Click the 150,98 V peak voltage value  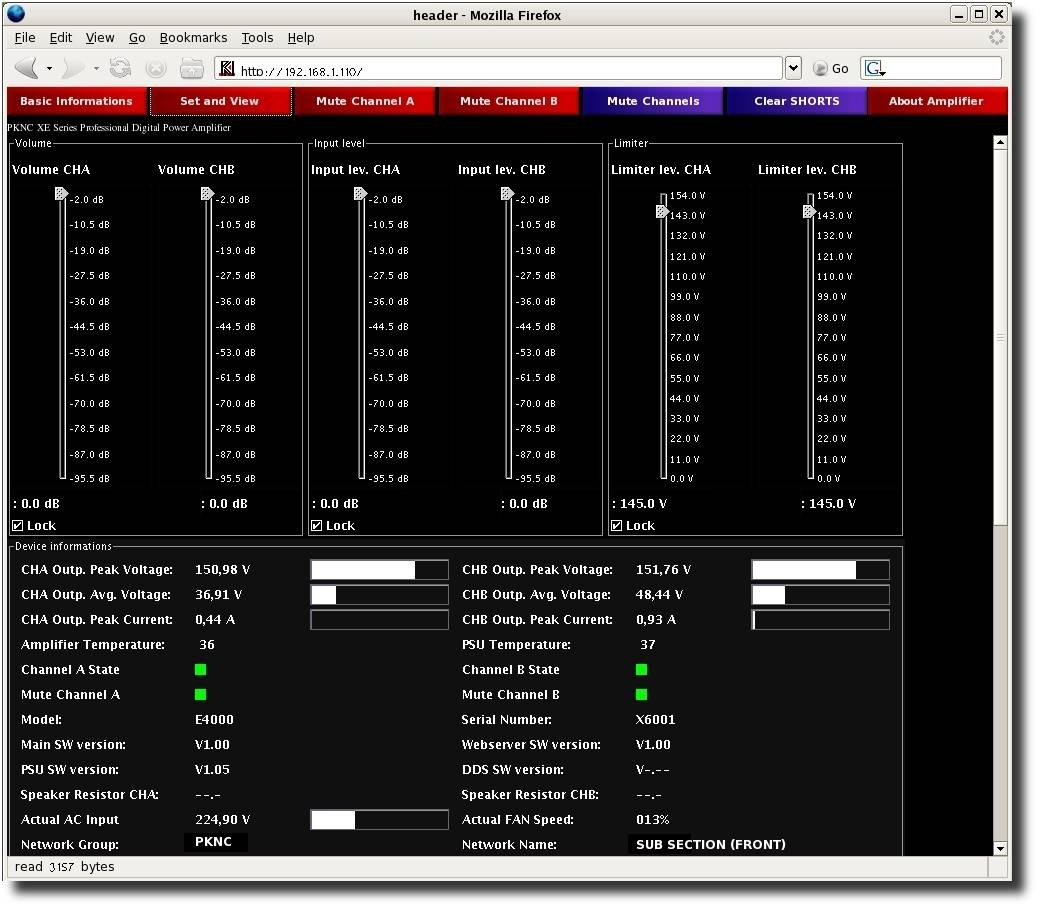tap(223, 570)
